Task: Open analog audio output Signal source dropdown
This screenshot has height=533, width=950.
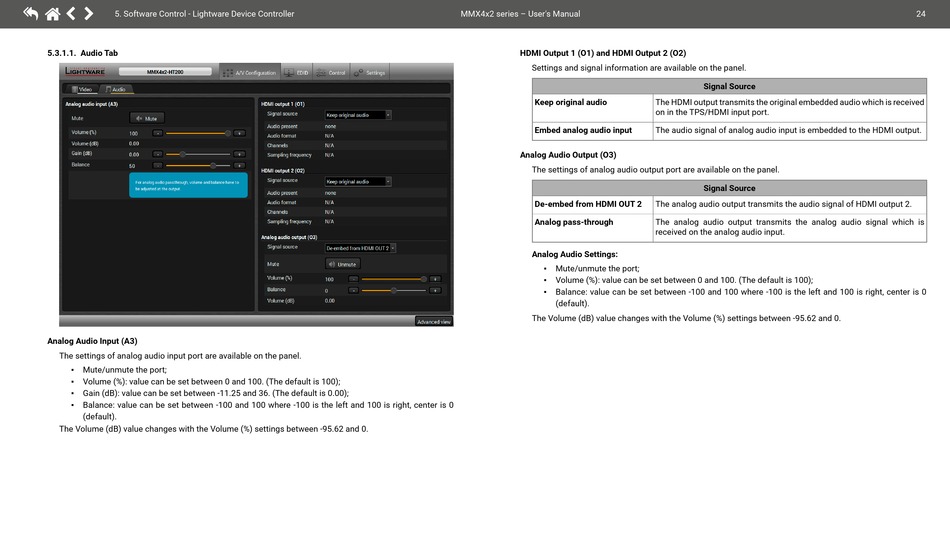Action: click(x=360, y=248)
